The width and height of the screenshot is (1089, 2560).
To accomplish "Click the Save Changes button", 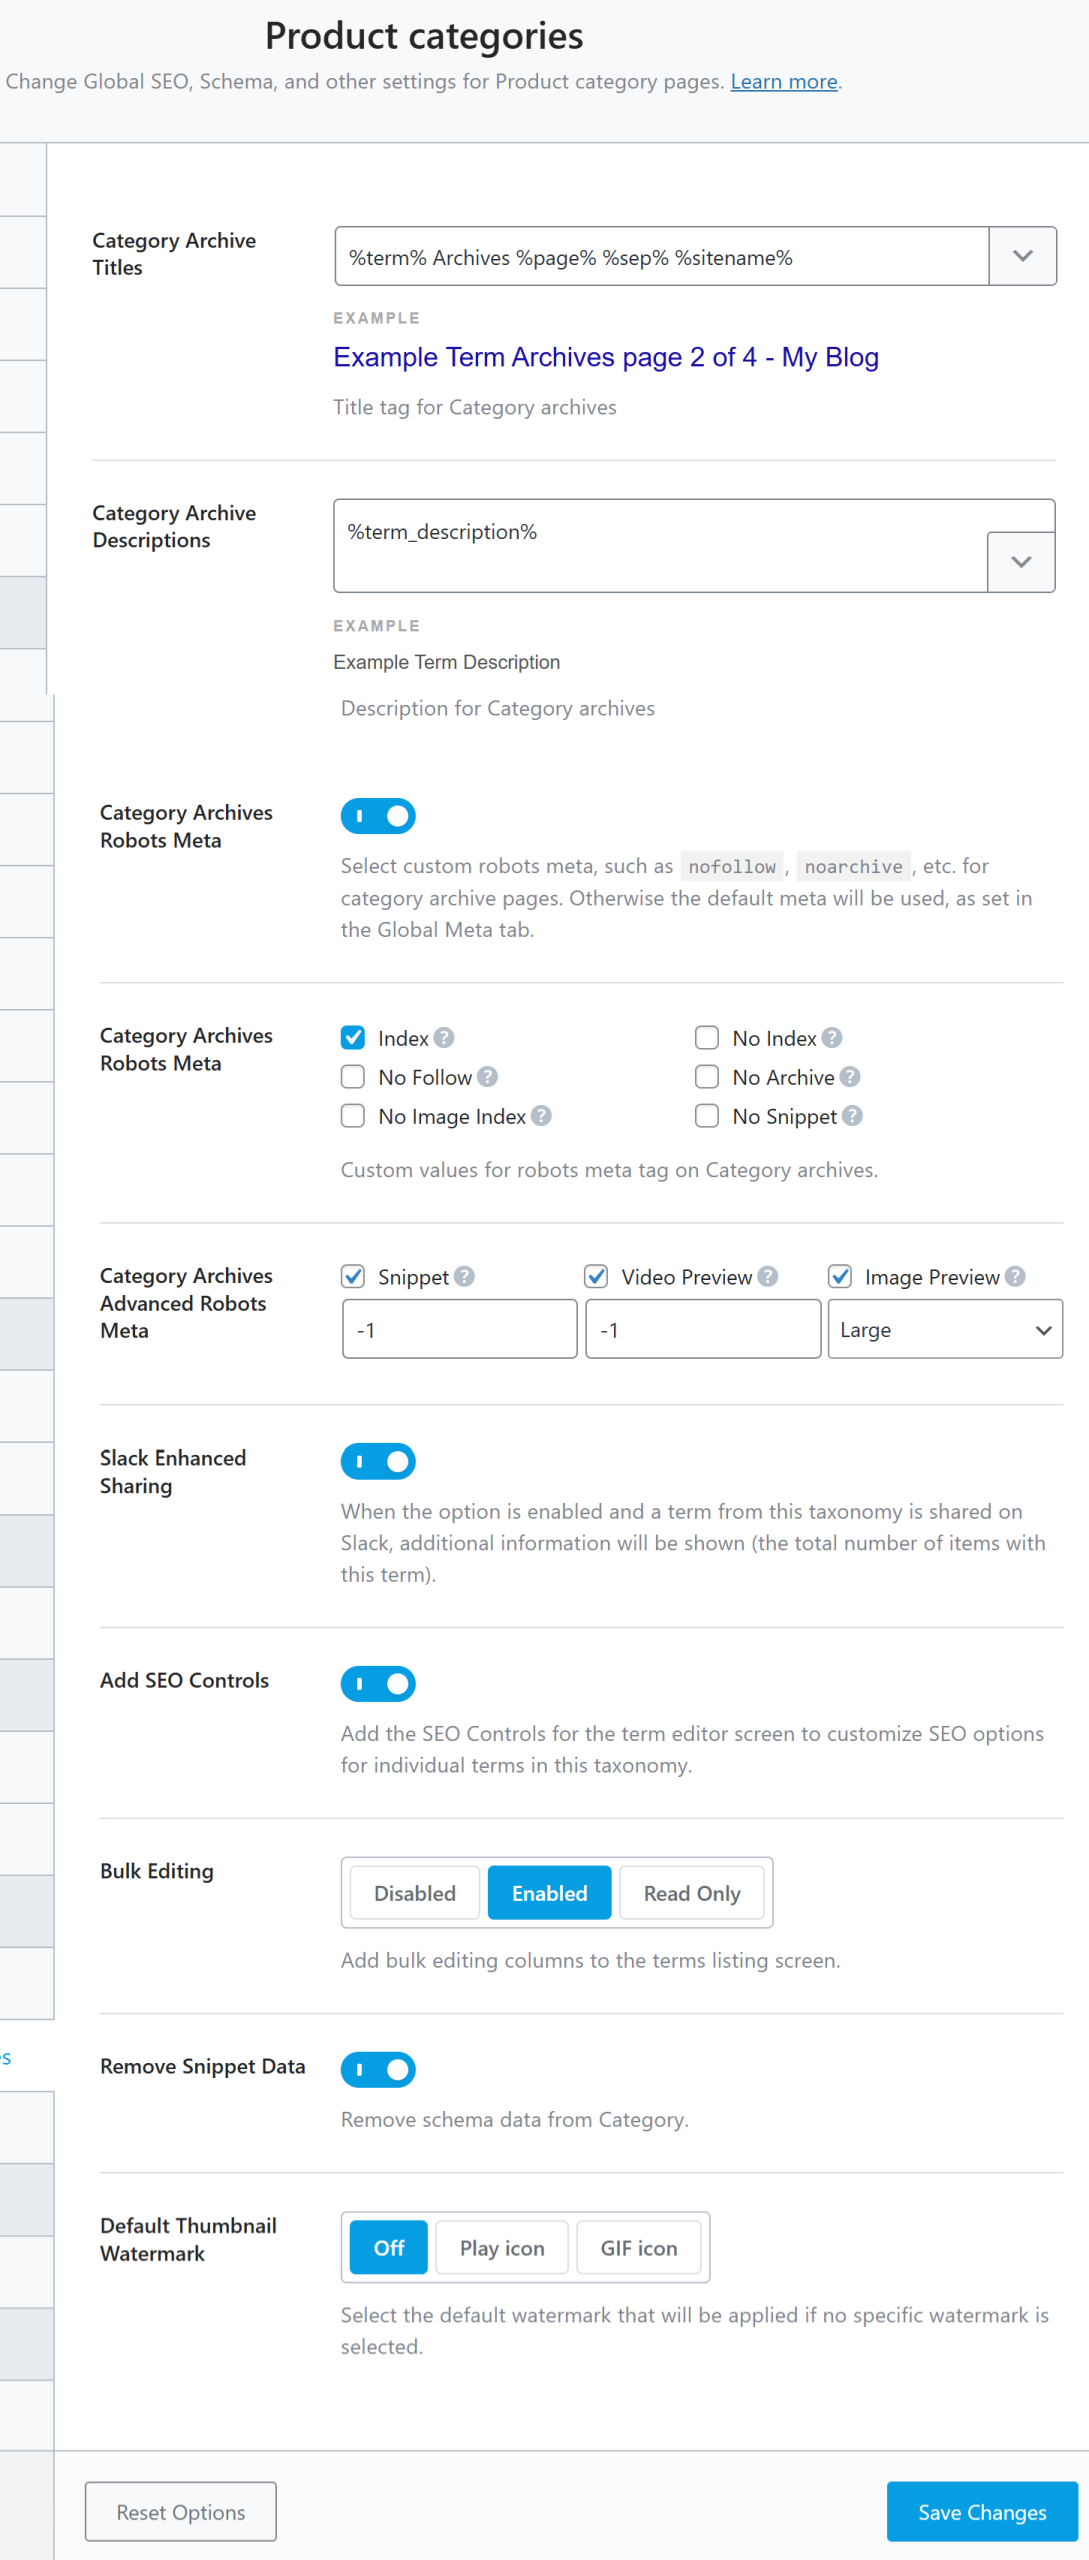I will [x=982, y=2512].
